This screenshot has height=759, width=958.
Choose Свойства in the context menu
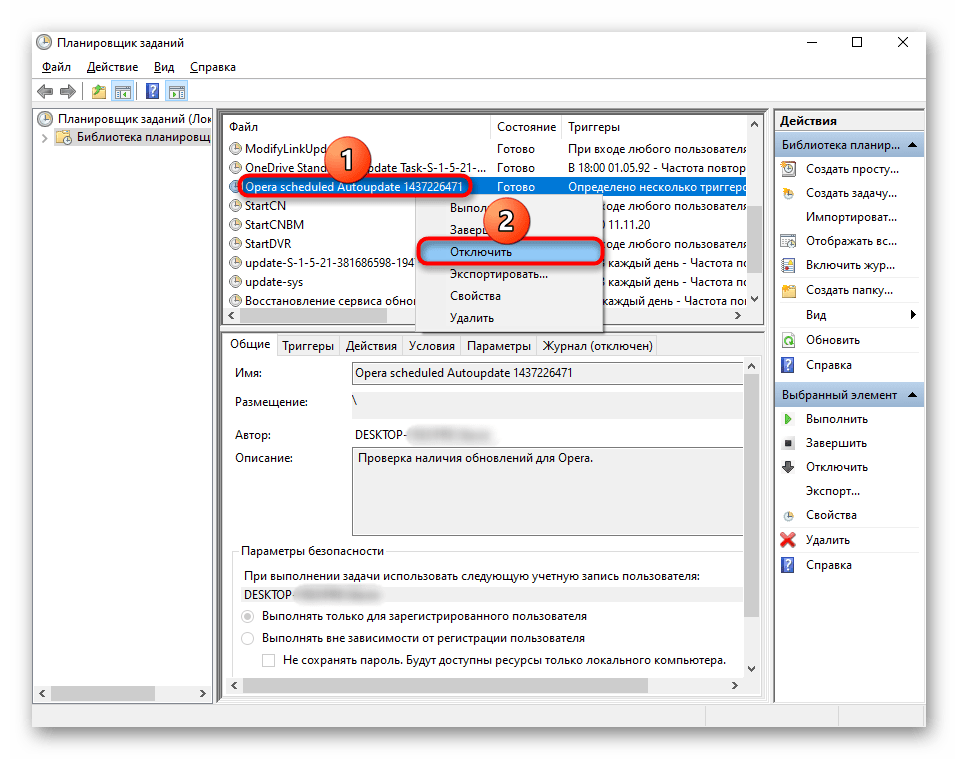pos(509,296)
